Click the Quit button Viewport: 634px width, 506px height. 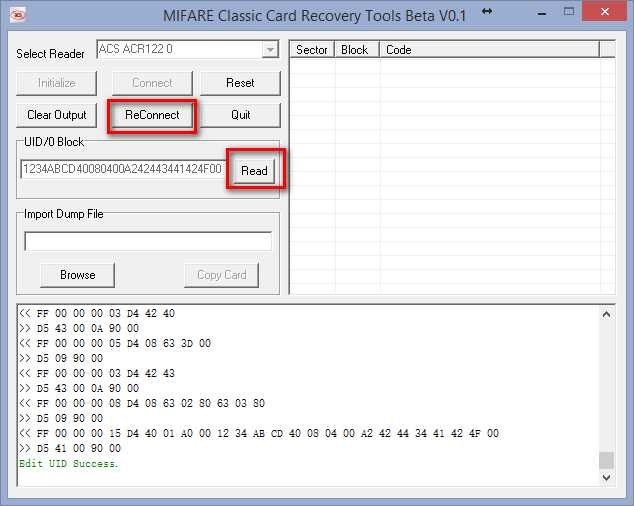coord(240,115)
